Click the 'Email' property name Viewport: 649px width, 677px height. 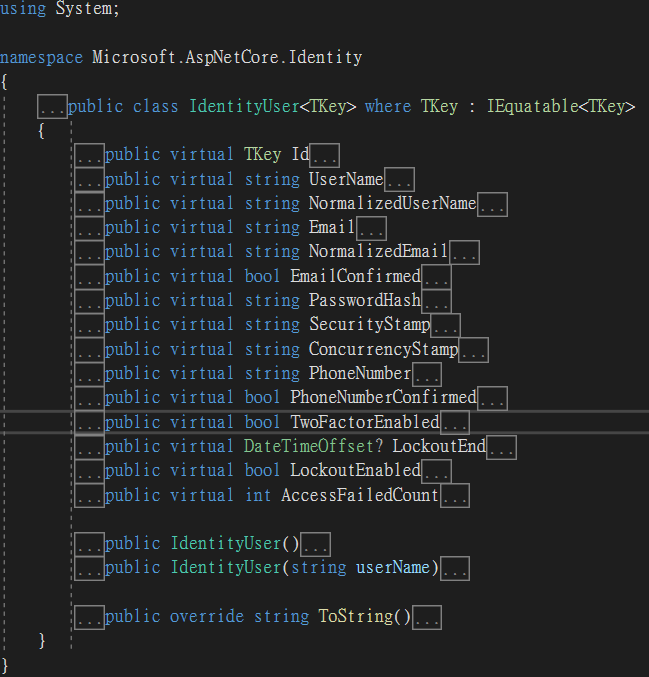pos(332,228)
